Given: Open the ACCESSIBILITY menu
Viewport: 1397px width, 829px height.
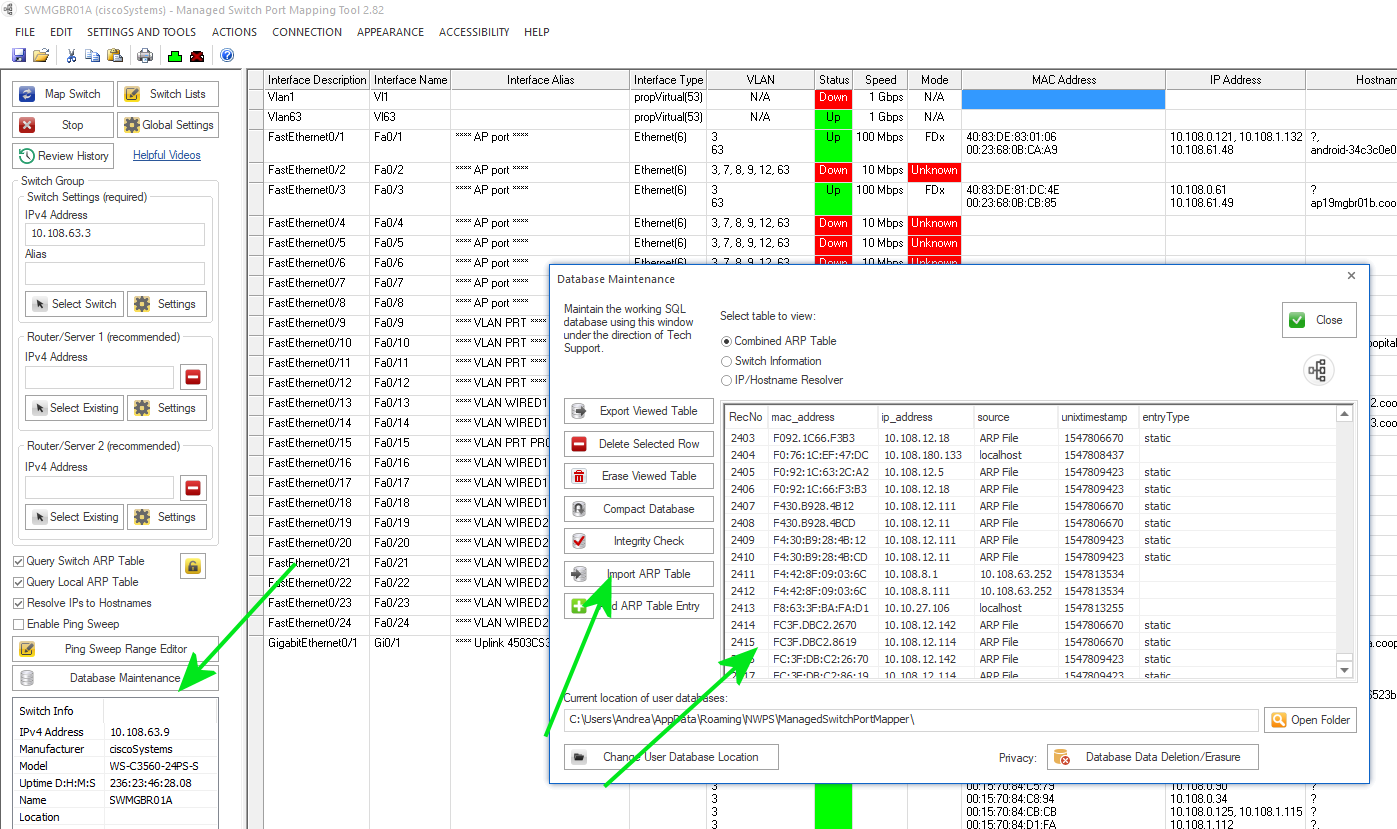Looking at the screenshot, I should pyautogui.click(x=474, y=32).
